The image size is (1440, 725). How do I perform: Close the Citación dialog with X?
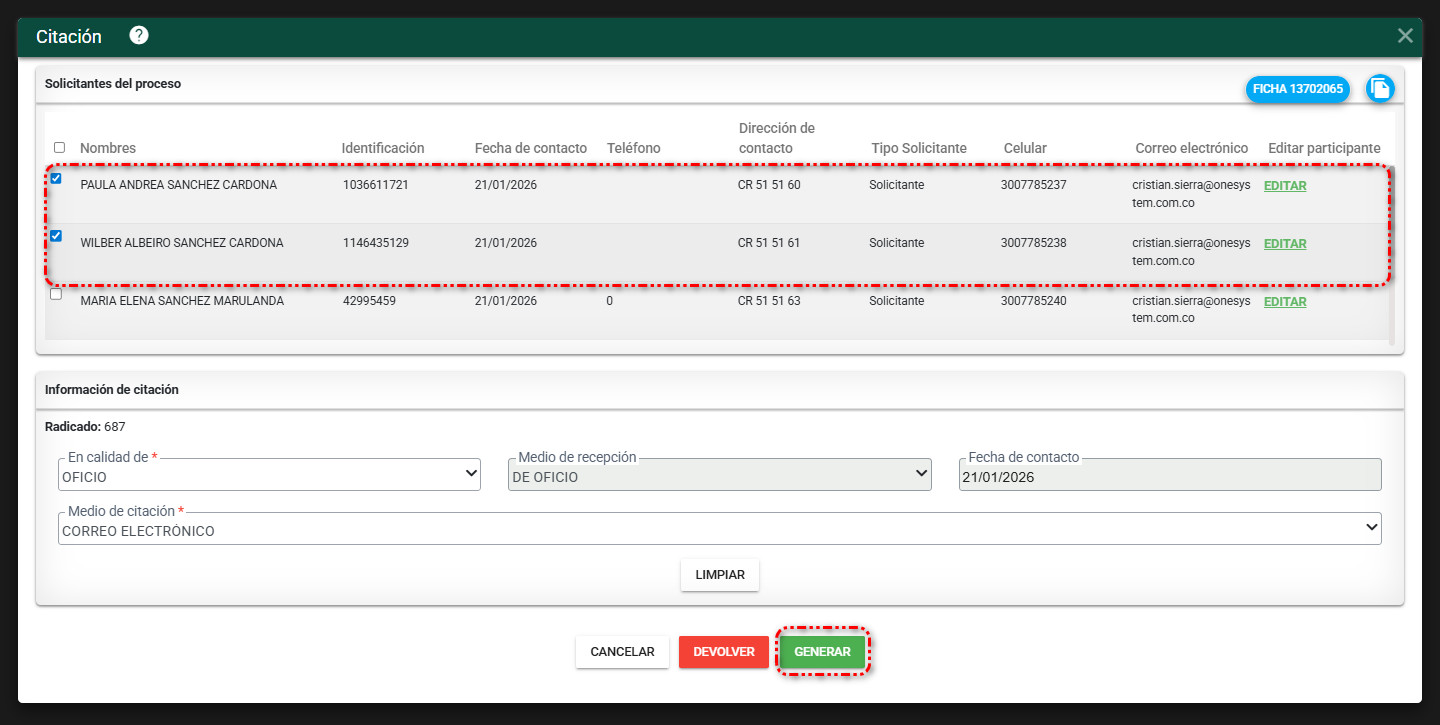(x=1405, y=36)
